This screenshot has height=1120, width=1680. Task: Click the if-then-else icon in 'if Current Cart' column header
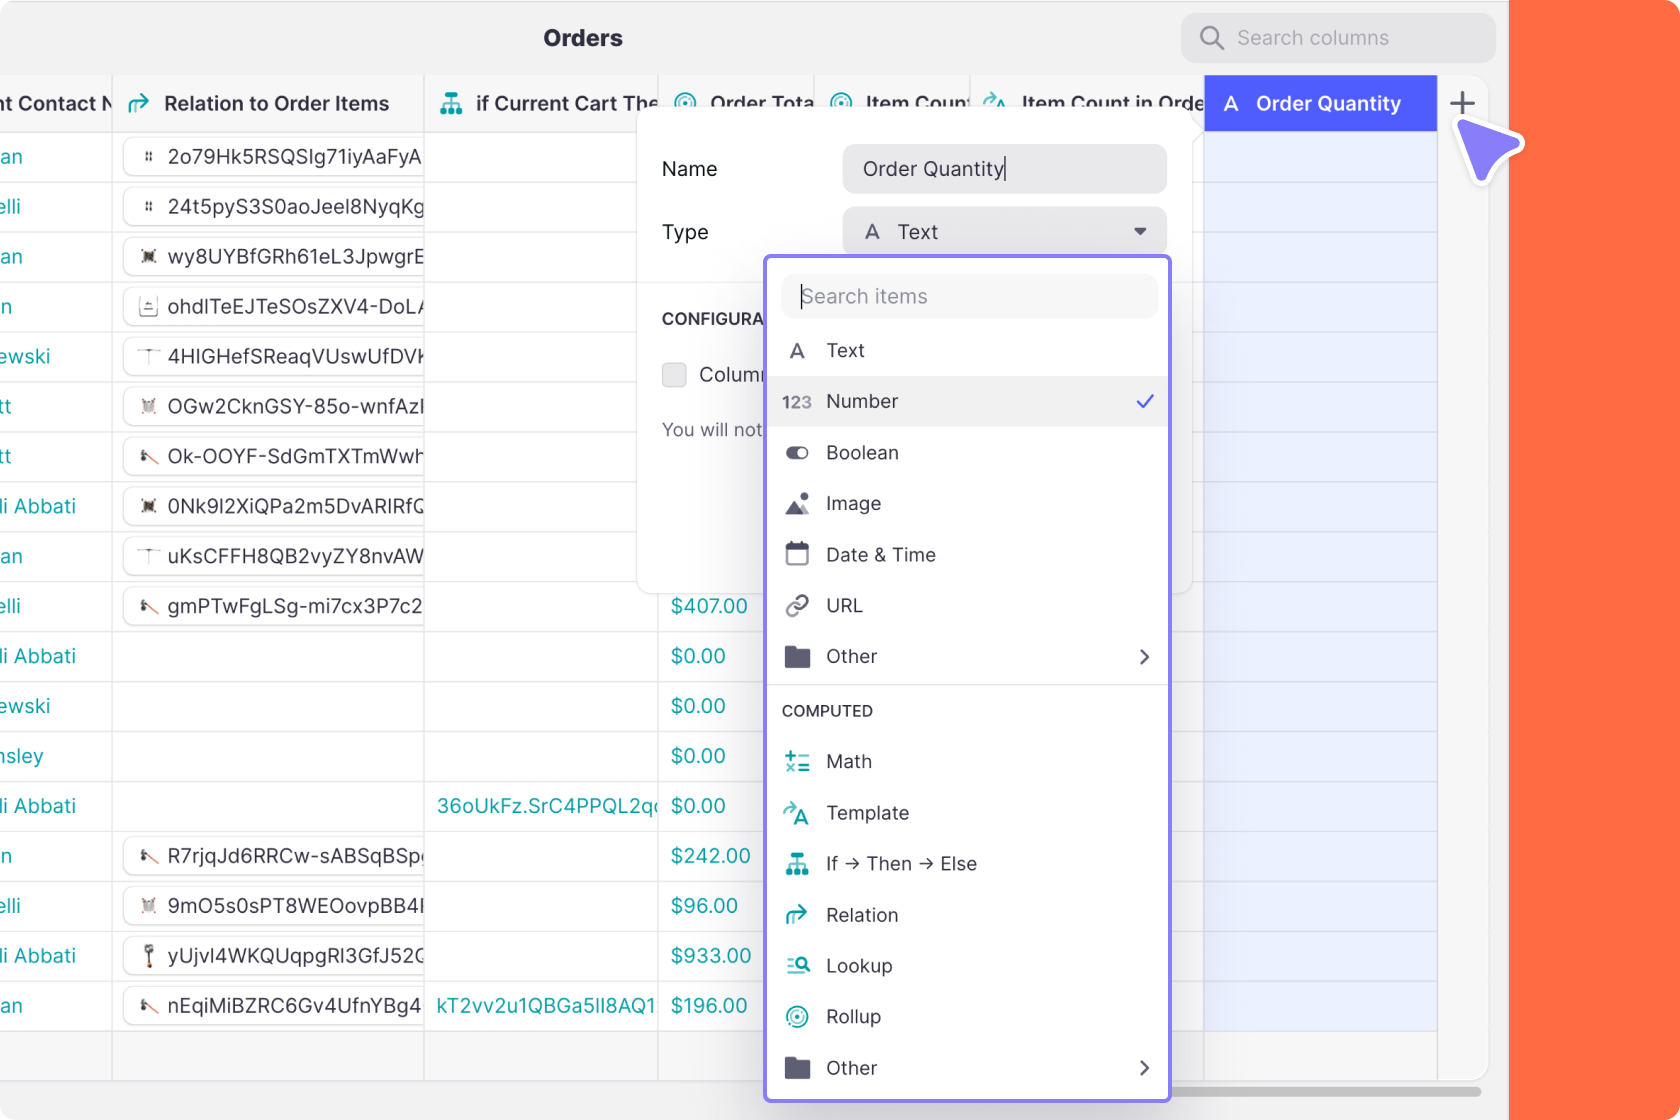click(x=451, y=102)
